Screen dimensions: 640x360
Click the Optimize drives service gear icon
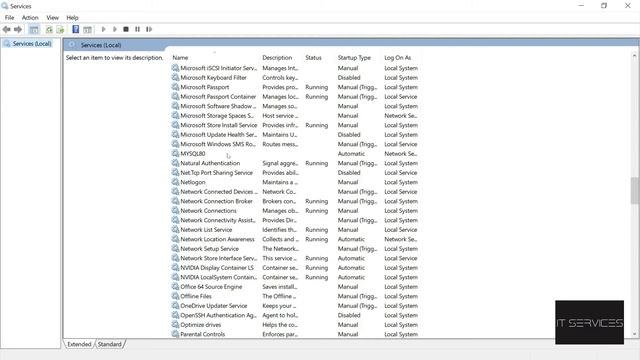(176, 324)
